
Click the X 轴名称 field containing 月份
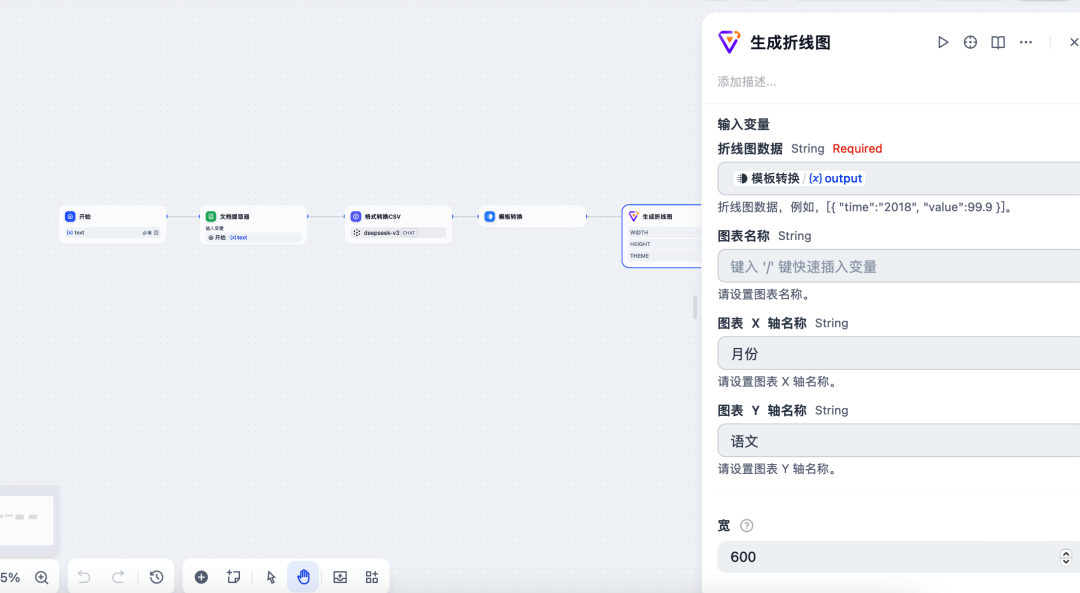pos(899,354)
